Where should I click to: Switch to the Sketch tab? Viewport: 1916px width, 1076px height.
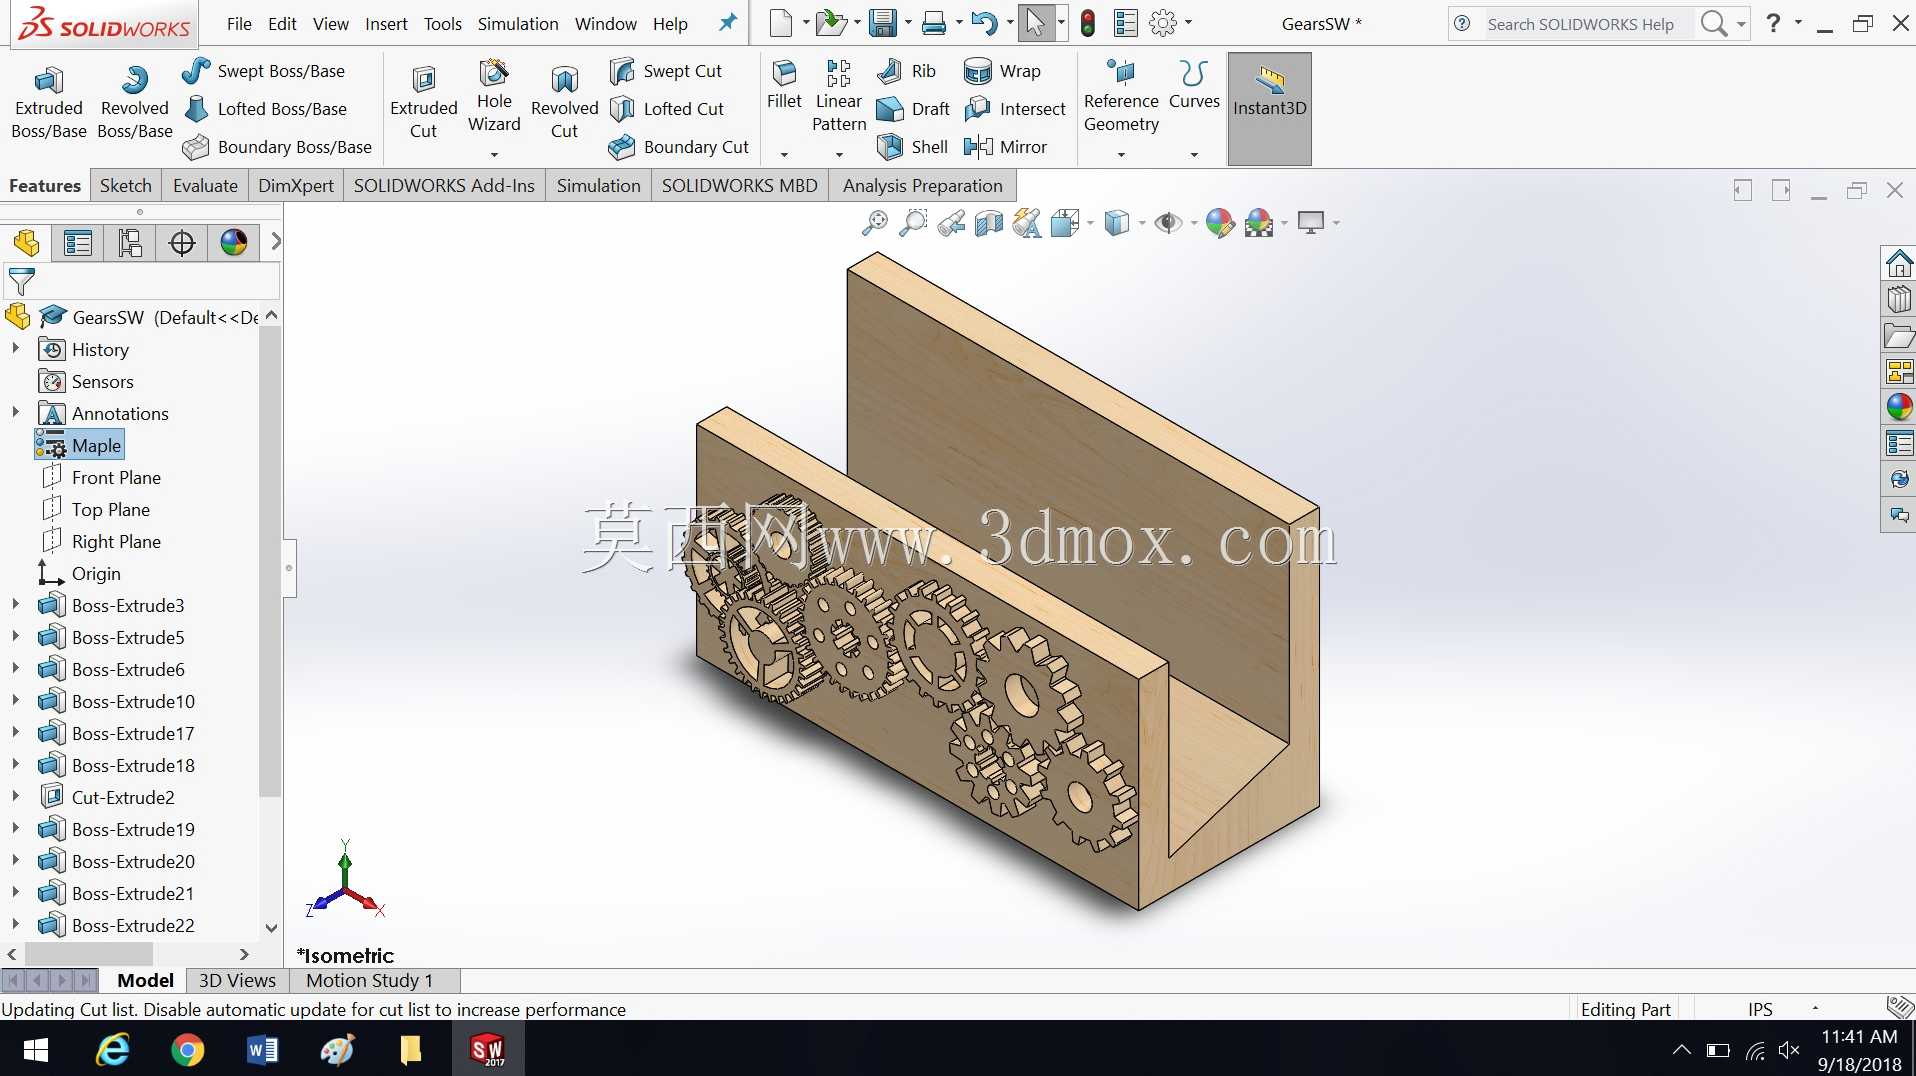click(x=125, y=185)
